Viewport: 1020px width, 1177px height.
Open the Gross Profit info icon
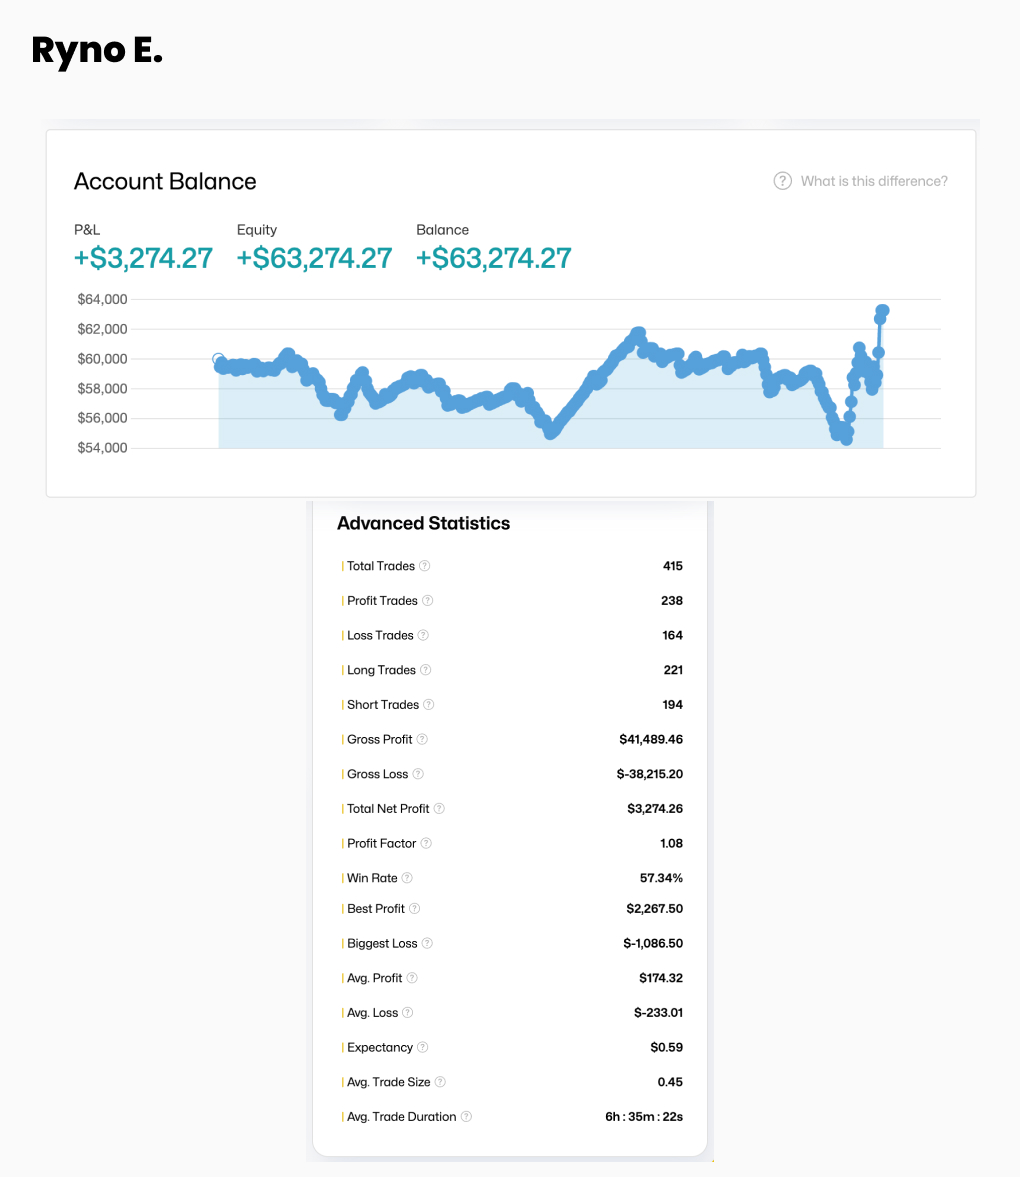point(422,740)
